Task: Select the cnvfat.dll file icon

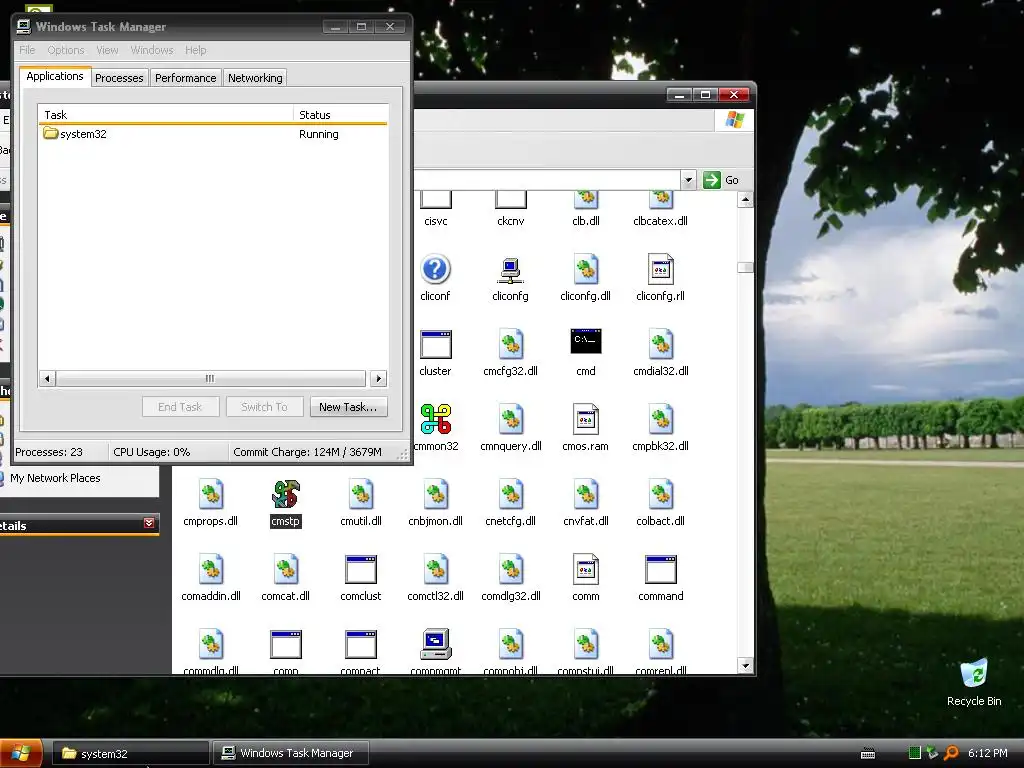Action: click(585, 494)
